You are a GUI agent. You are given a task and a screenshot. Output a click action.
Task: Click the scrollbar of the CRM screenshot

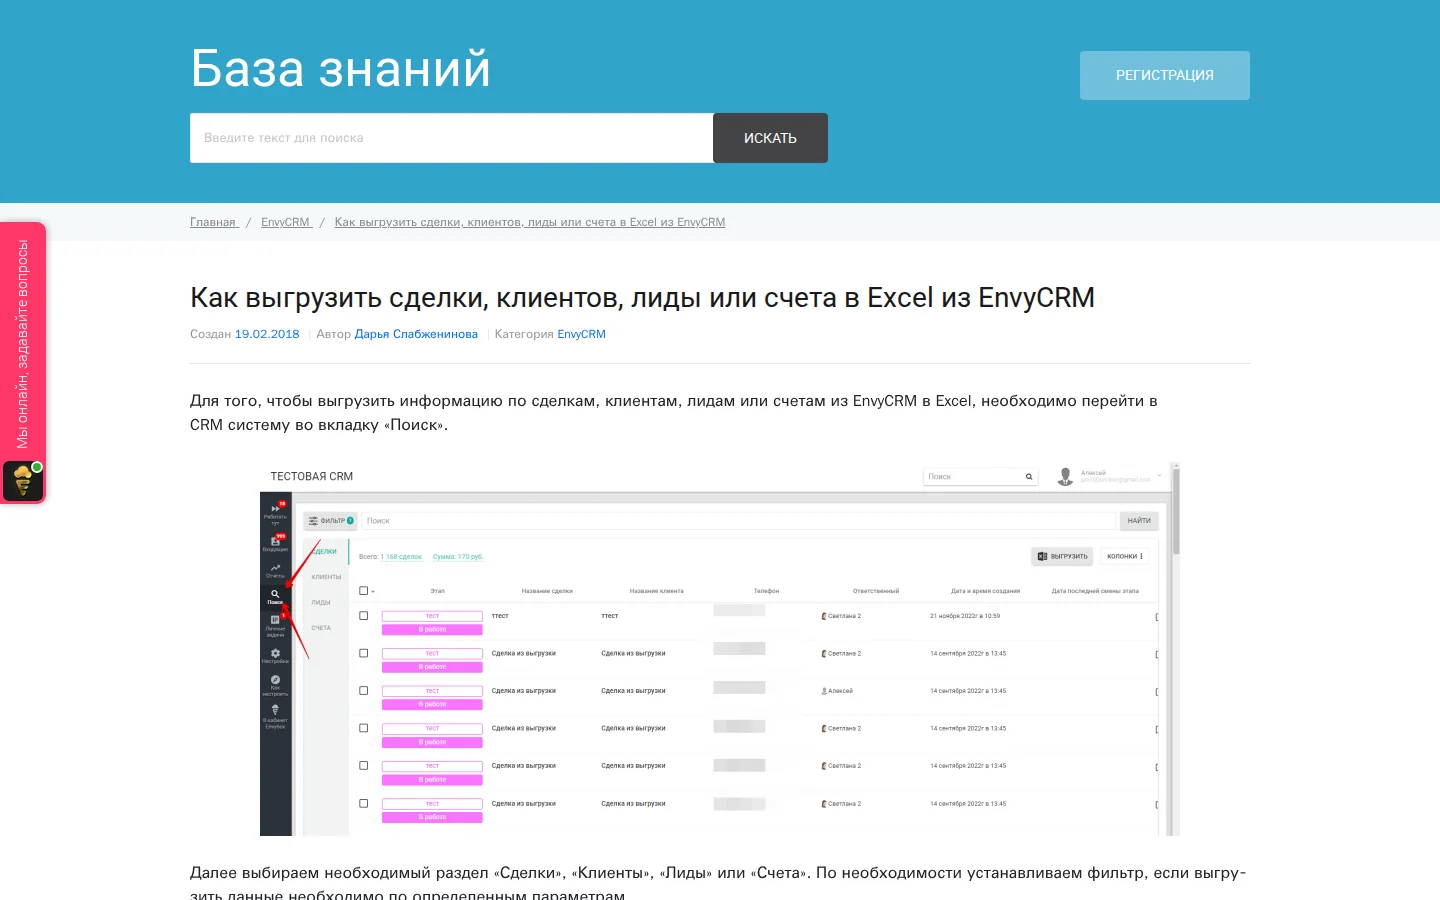[x=1176, y=510]
